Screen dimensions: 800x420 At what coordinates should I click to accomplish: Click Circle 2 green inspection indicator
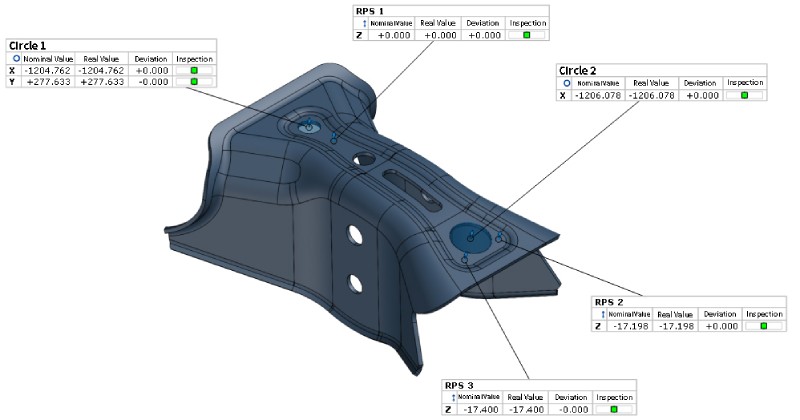point(744,95)
